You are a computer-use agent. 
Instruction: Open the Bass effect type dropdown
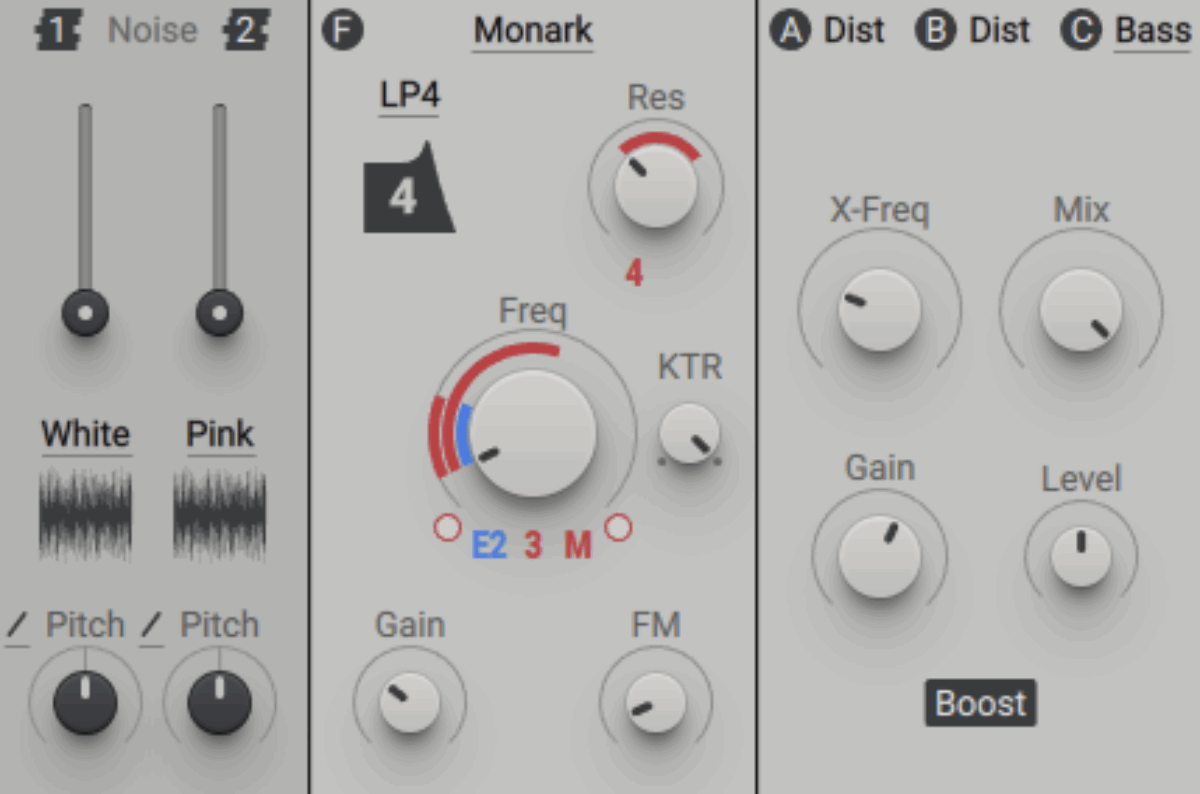pyautogui.click(x=1153, y=31)
